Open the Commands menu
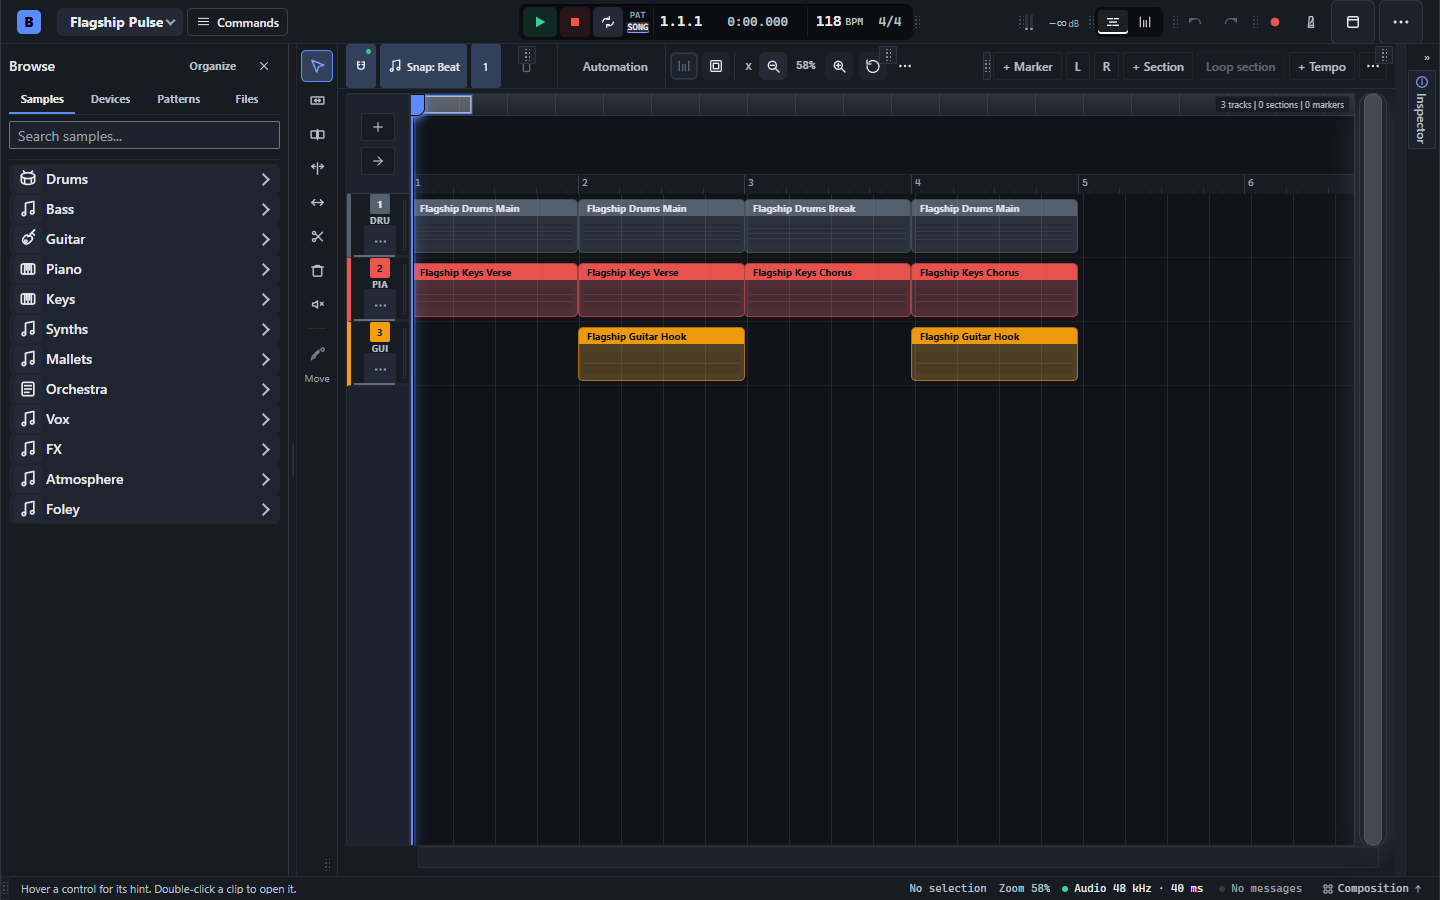The width and height of the screenshot is (1440, 900). point(238,22)
